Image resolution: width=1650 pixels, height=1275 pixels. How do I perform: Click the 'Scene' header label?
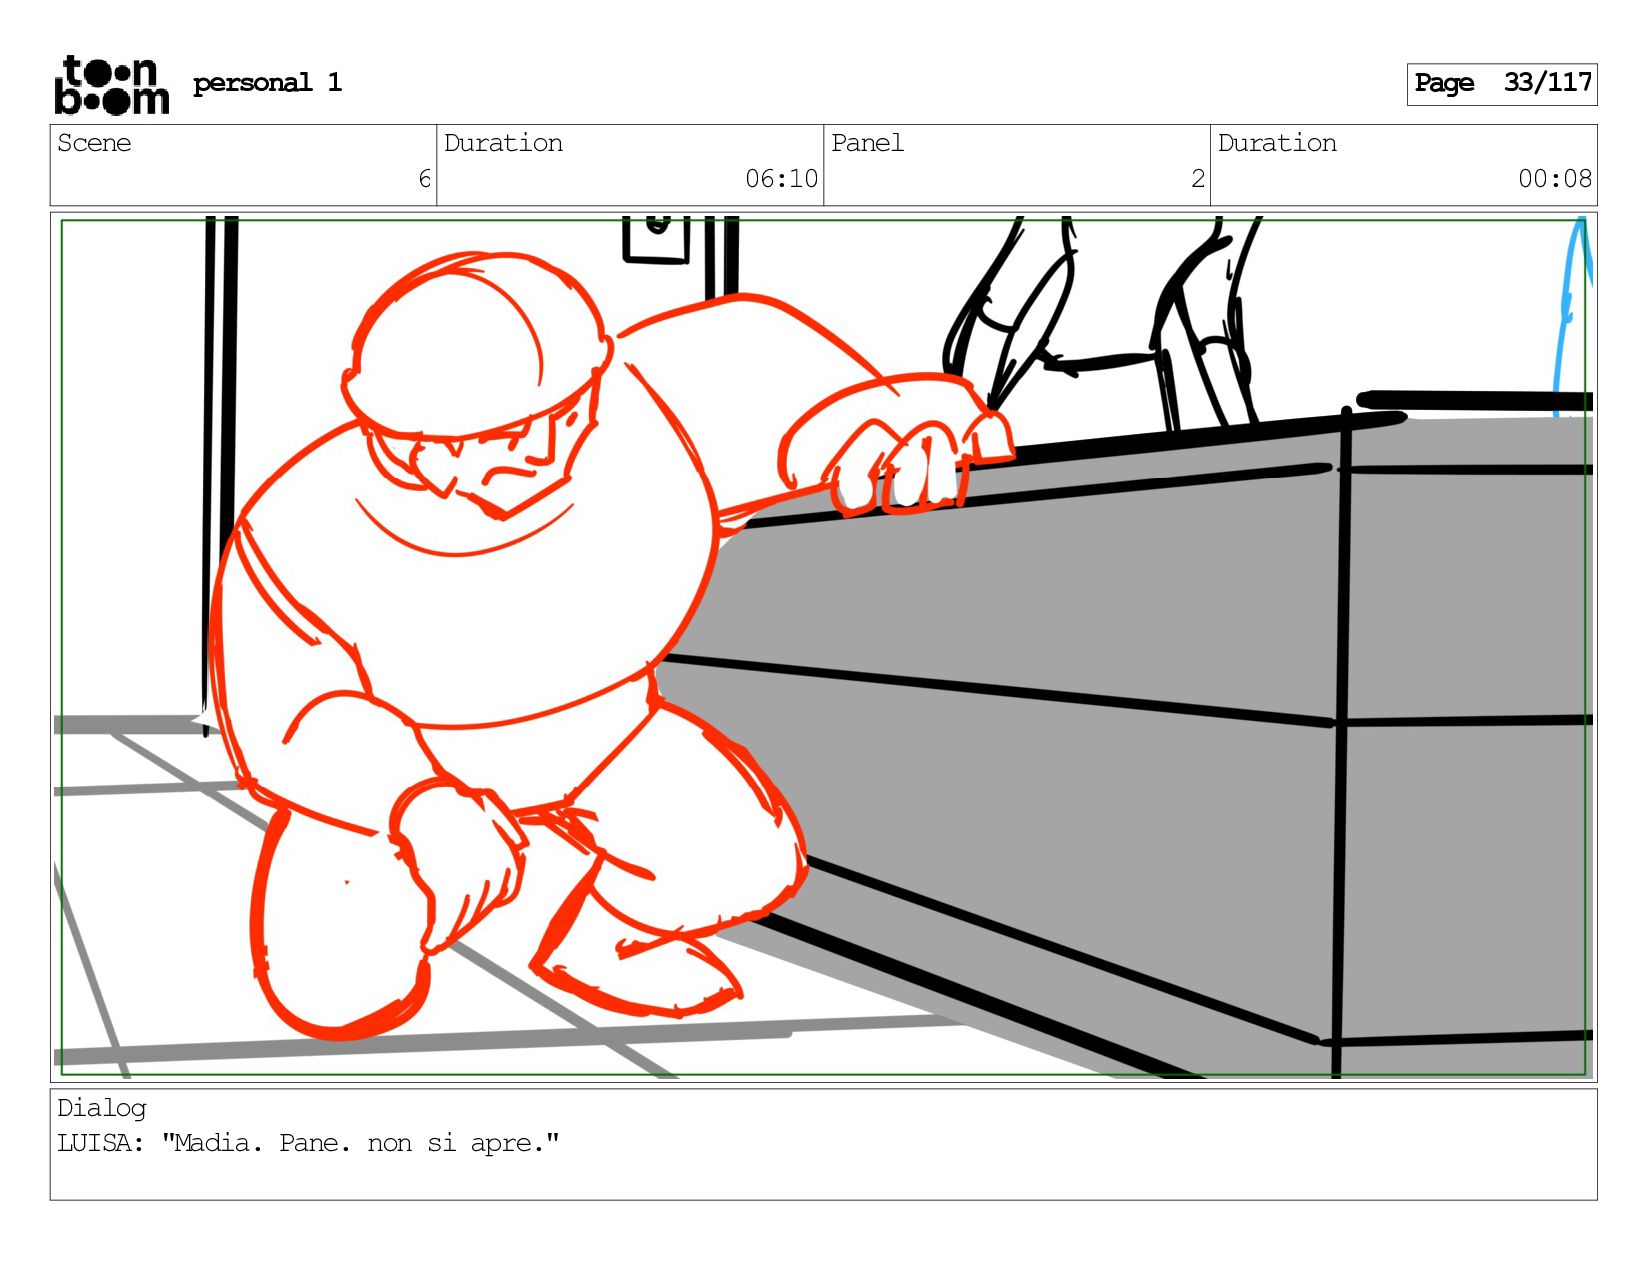coord(94,143)
